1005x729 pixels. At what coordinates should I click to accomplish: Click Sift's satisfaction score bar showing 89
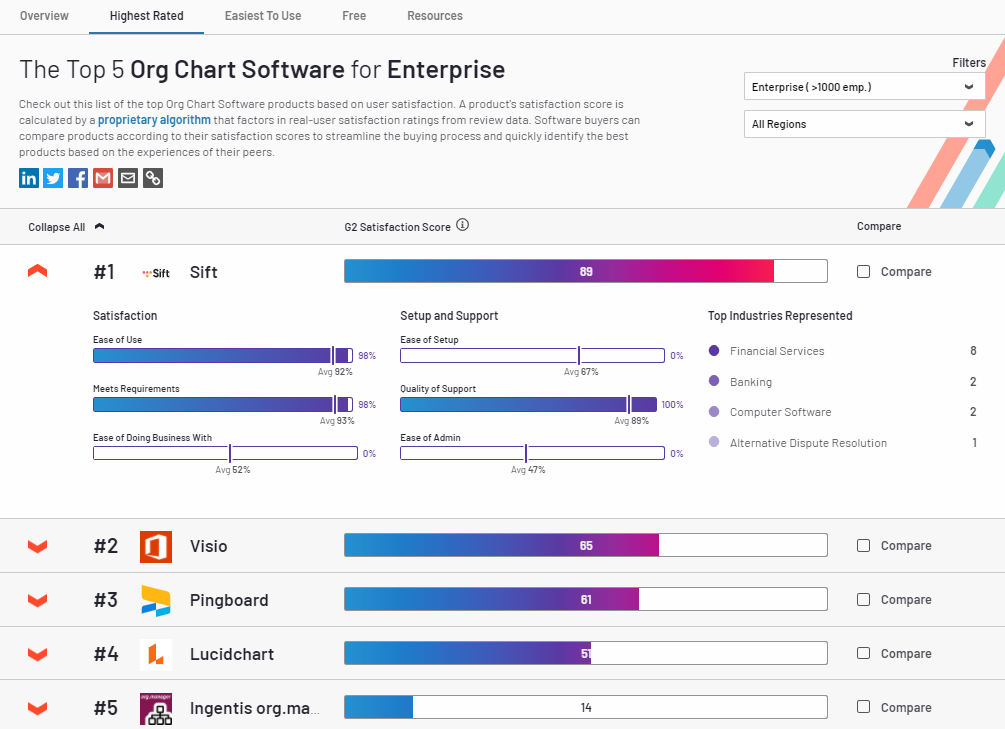click(586, 271)
